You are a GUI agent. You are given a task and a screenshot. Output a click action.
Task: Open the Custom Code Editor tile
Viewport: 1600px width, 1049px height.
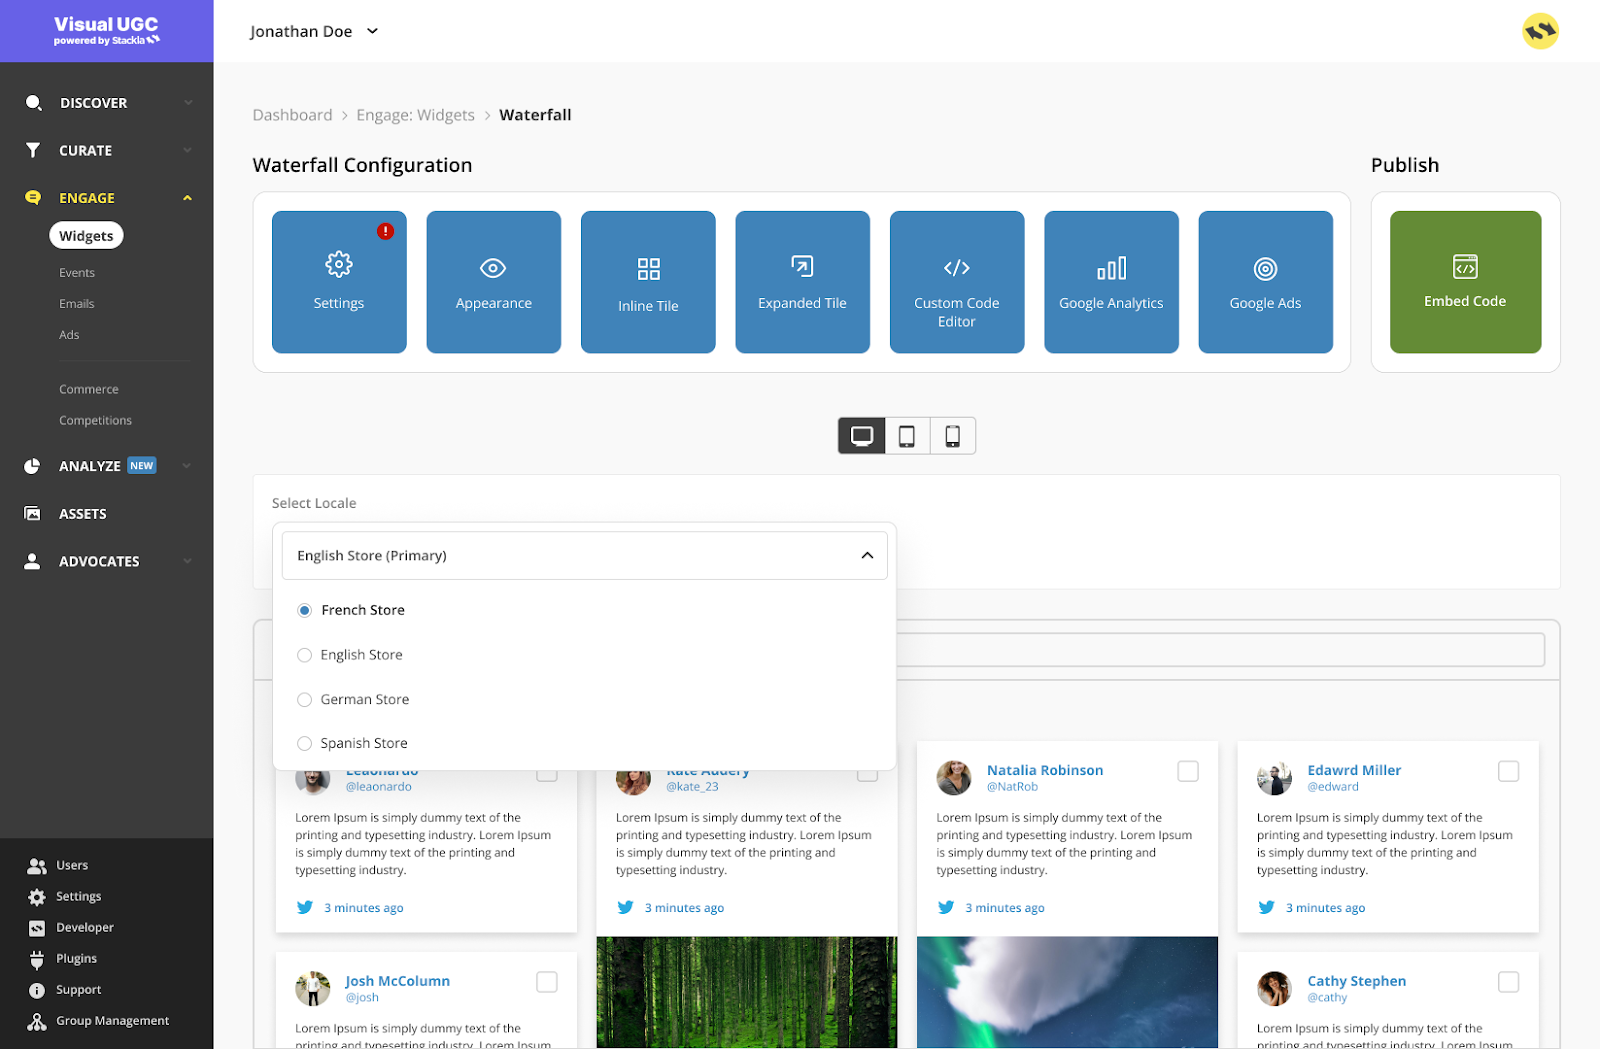(957, 282)
